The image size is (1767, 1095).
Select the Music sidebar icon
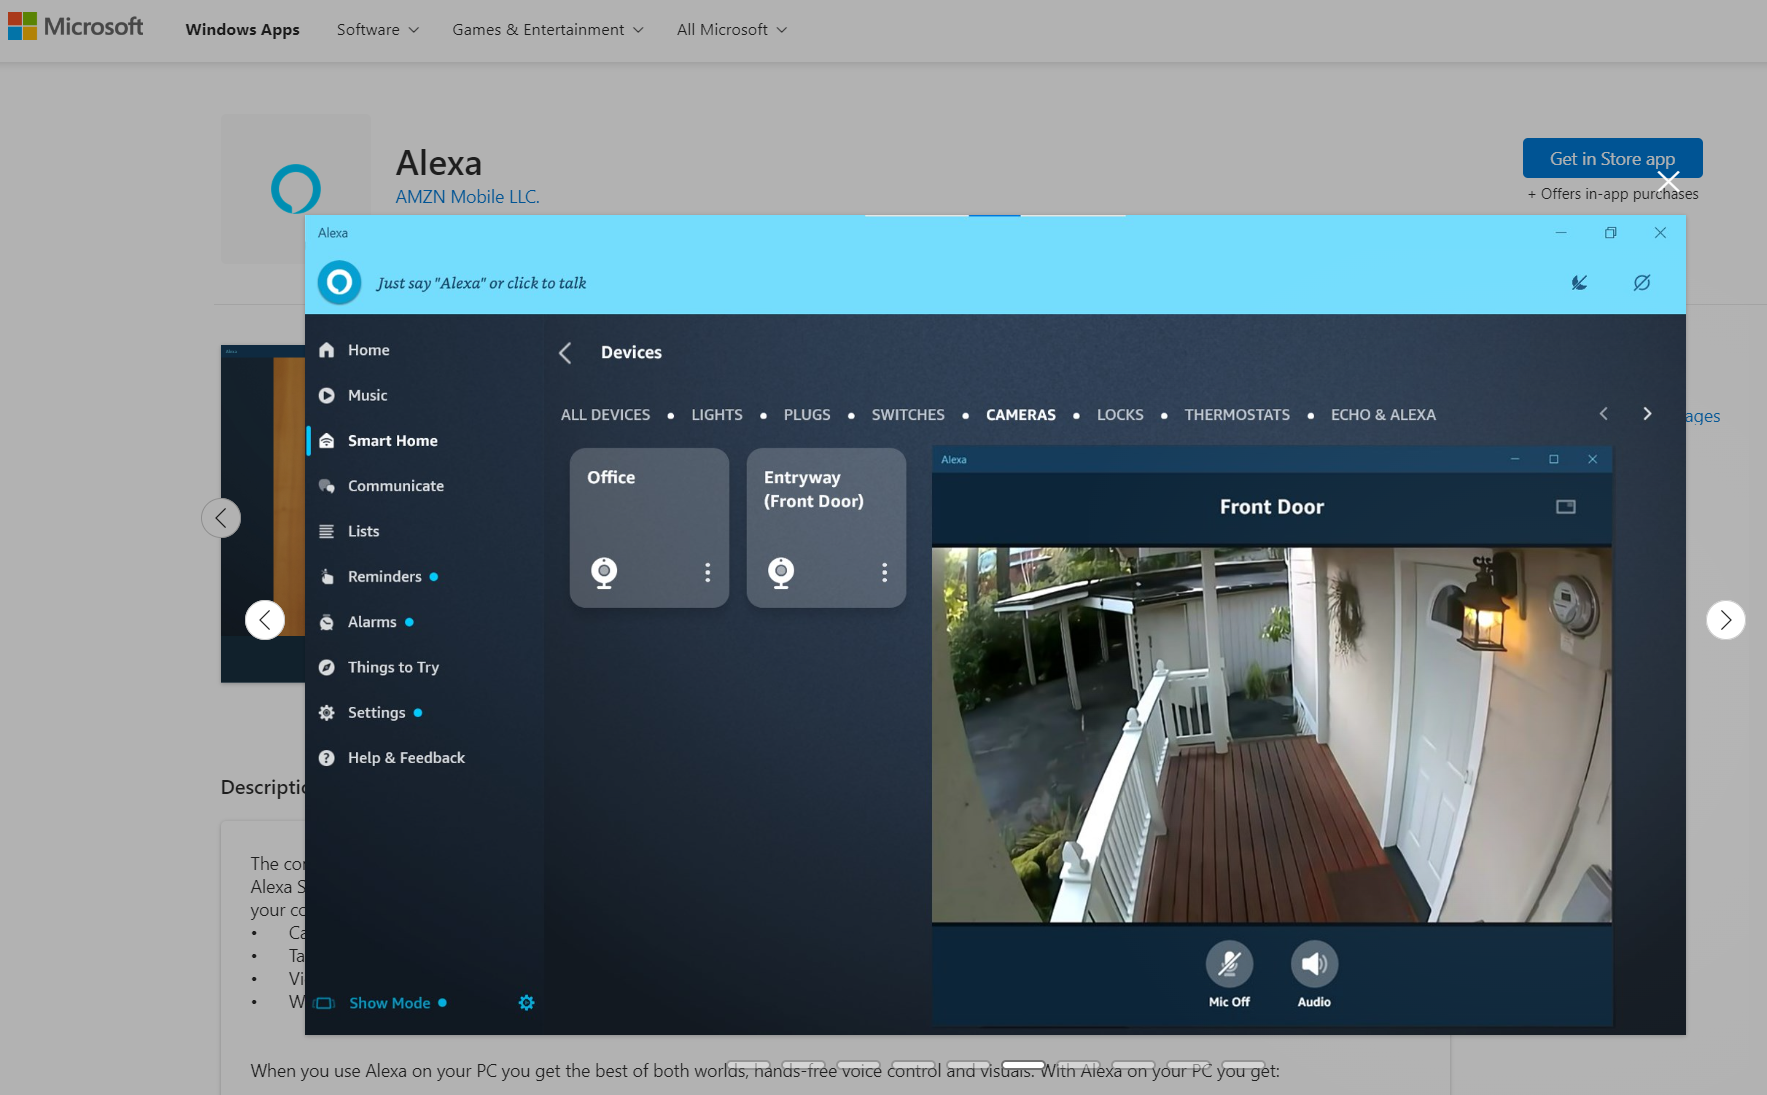tap(327, 395)
